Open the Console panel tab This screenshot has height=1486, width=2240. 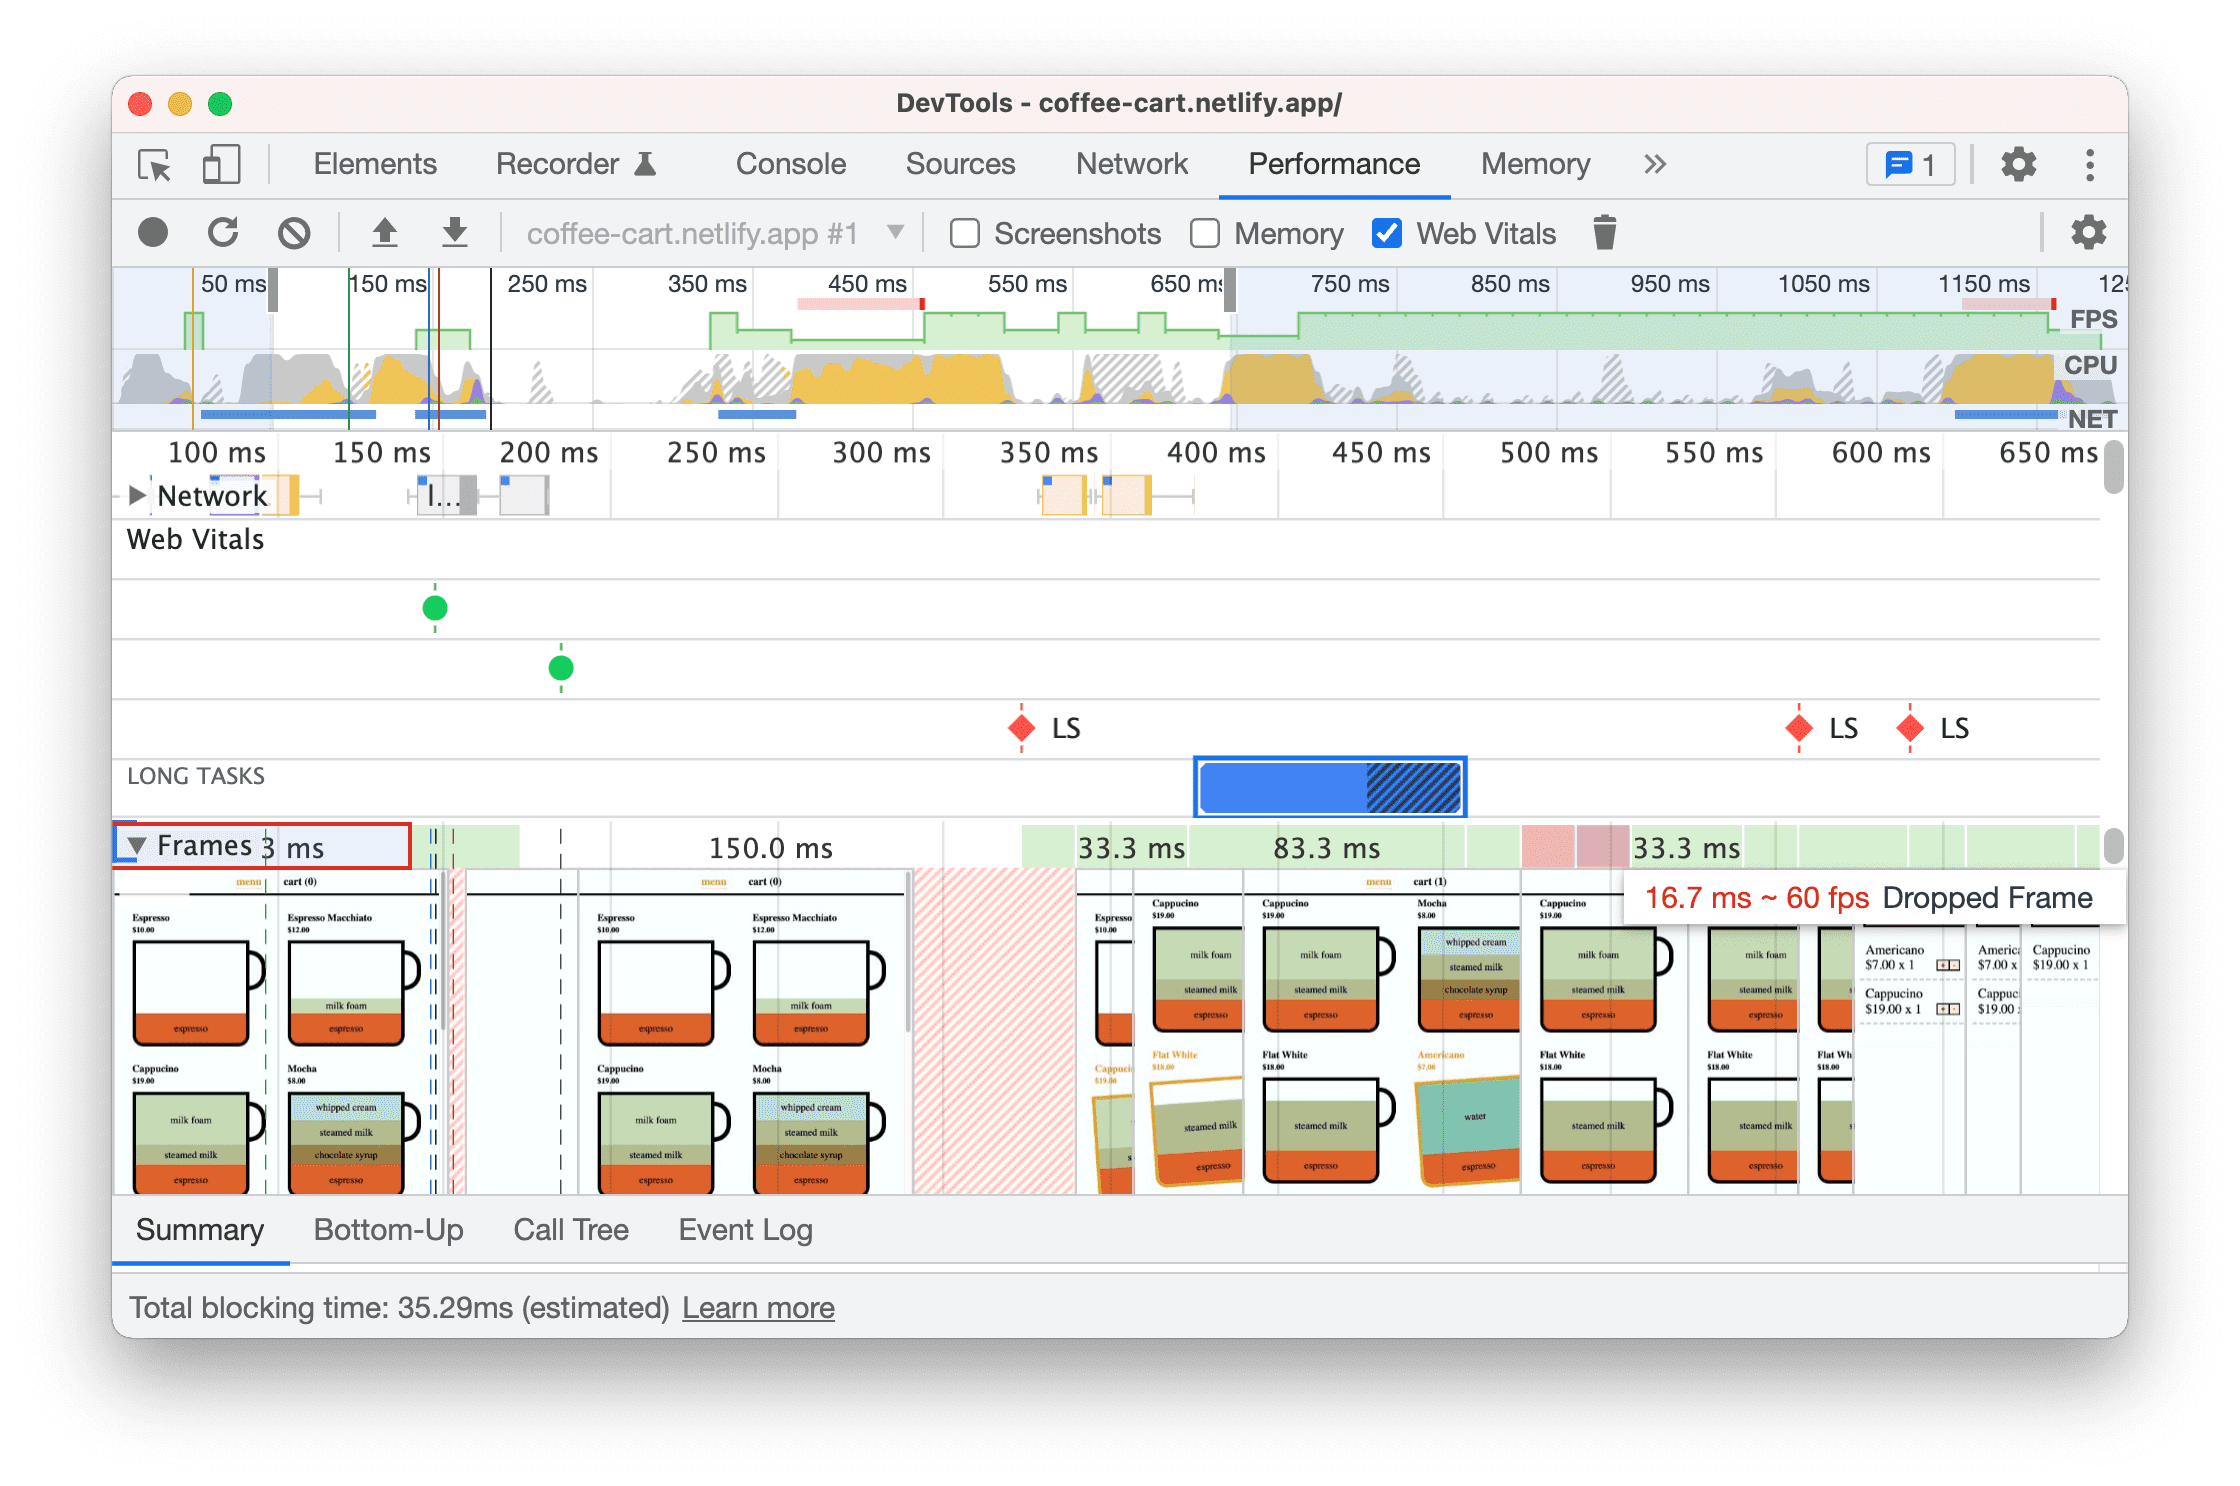[x=791, y=161]
